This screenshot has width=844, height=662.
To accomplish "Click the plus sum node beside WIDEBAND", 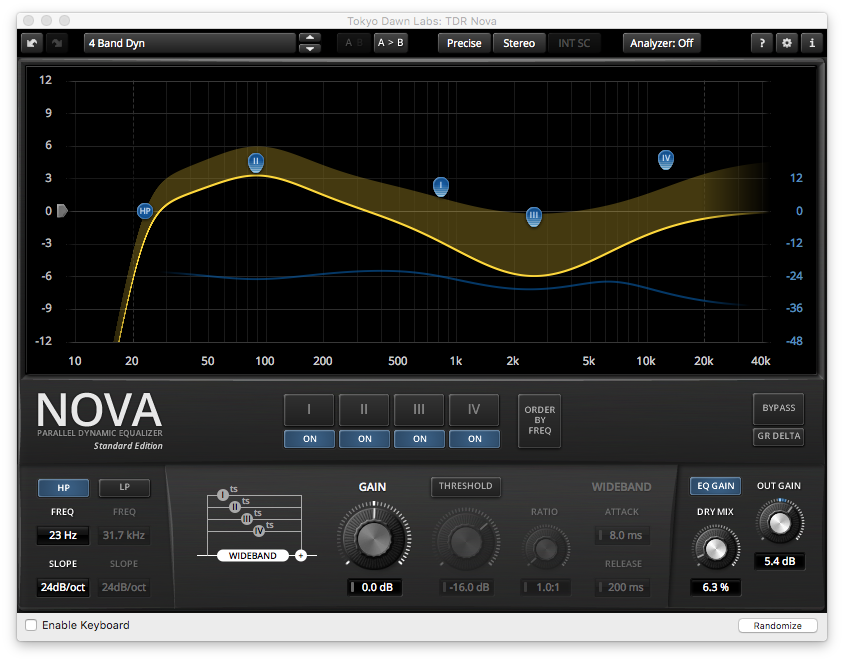I will click(x=301, y=555).
